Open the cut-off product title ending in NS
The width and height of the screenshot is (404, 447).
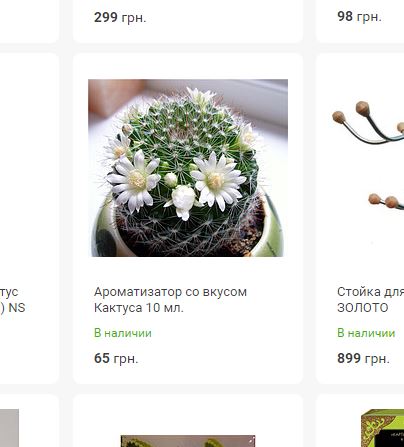13,300
